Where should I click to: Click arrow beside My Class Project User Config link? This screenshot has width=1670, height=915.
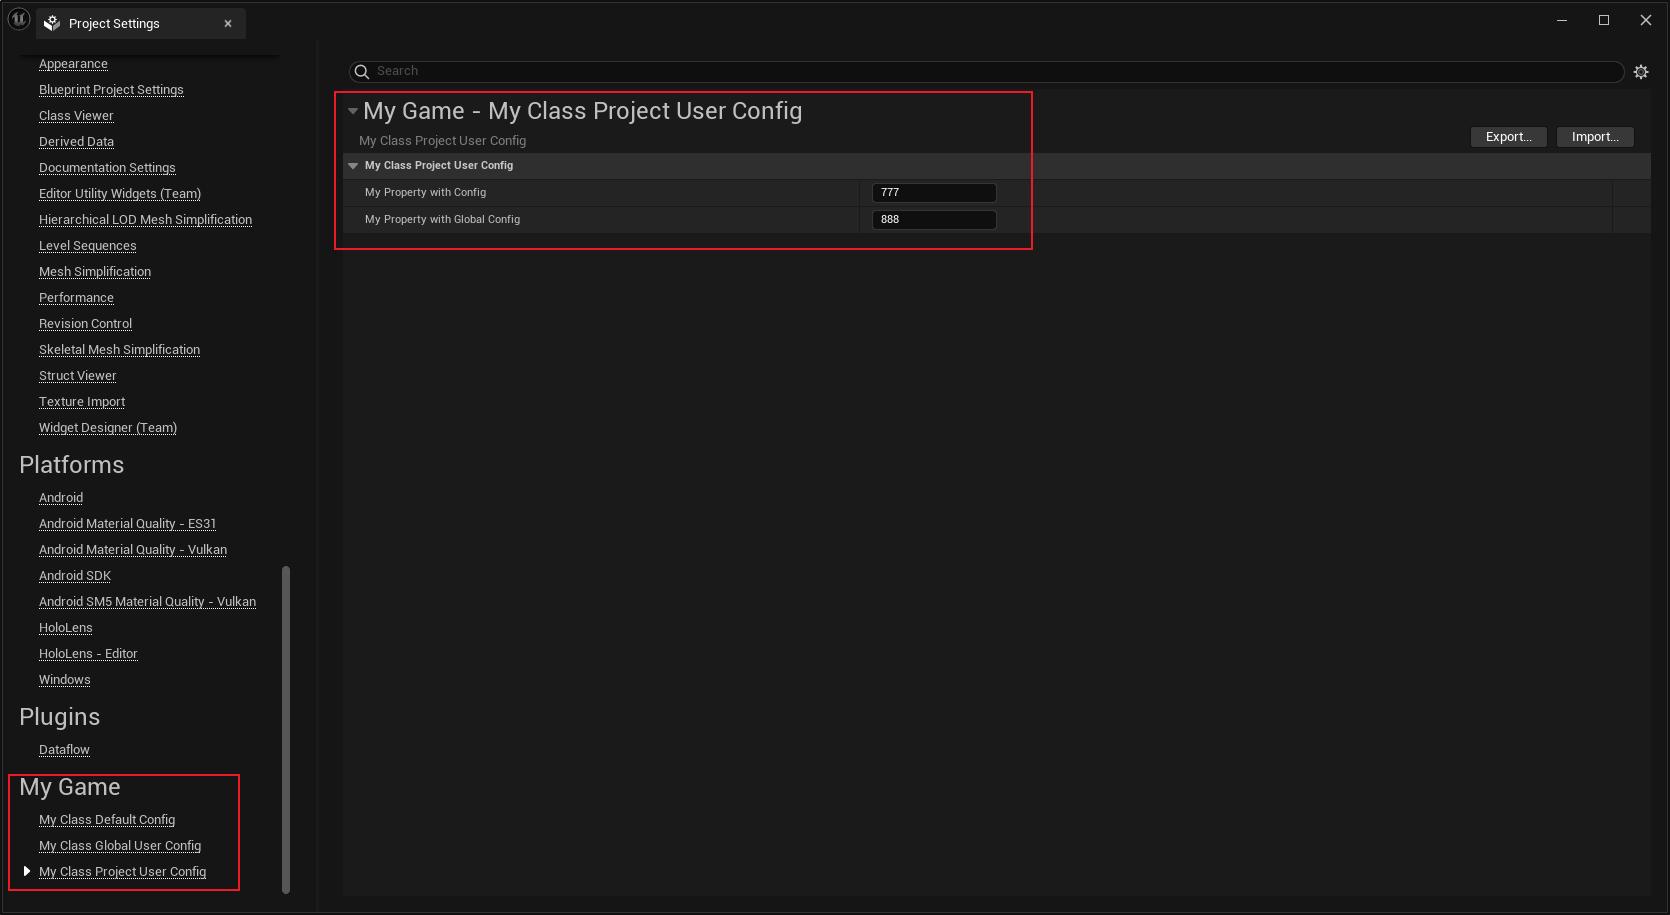pyautogui.click(x=27, y=871)
